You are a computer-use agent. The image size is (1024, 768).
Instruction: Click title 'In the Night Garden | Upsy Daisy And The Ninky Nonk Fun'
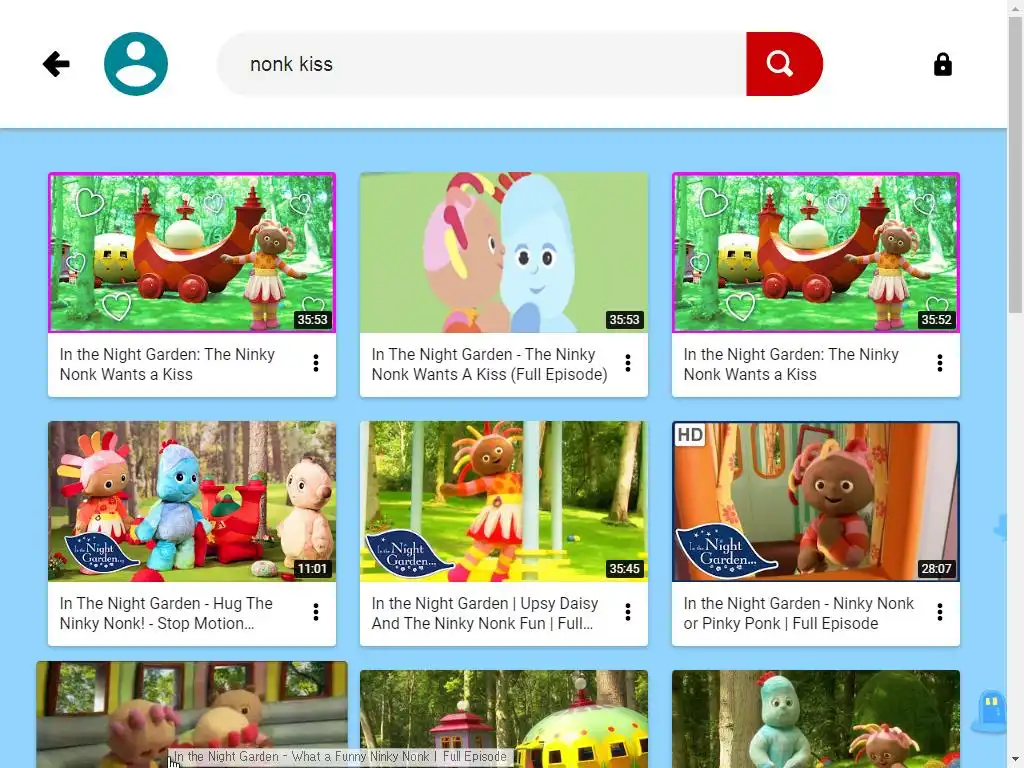coord(485,613)
